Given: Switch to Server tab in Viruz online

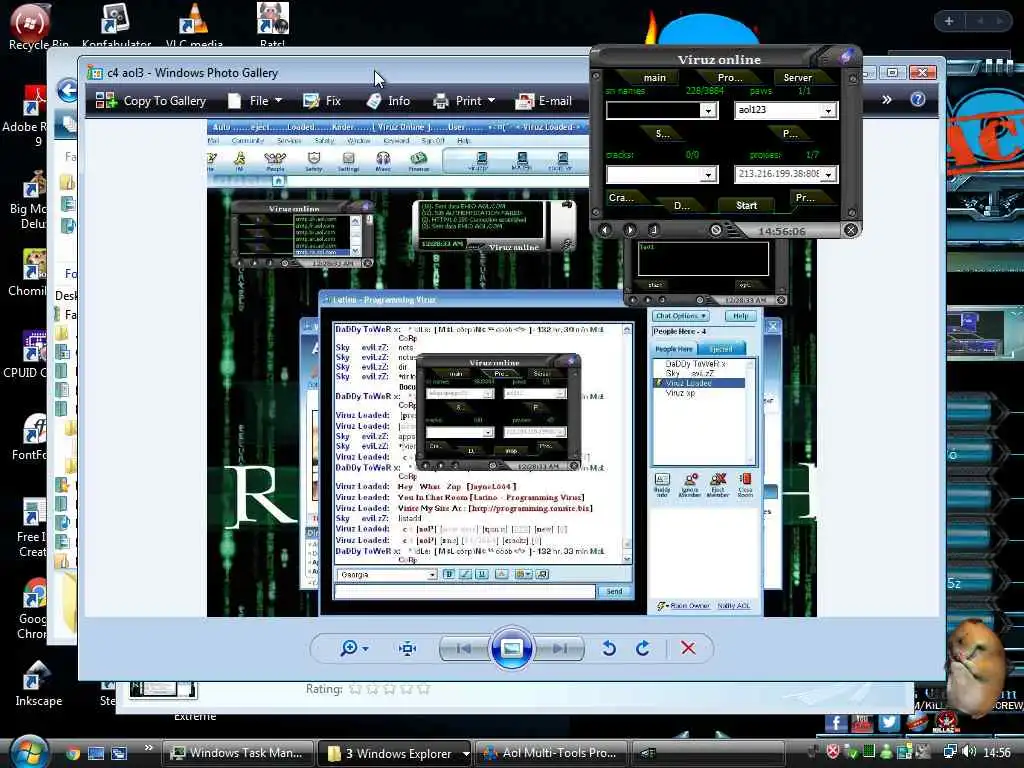Looking at the screenshot, I should [797, 77].
